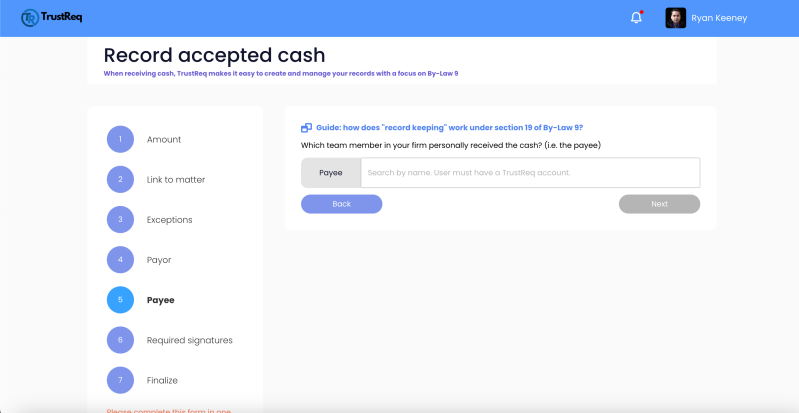Open the Ryan Keeney user menu
The image size is (799, 413).
[x=719, y=18]
